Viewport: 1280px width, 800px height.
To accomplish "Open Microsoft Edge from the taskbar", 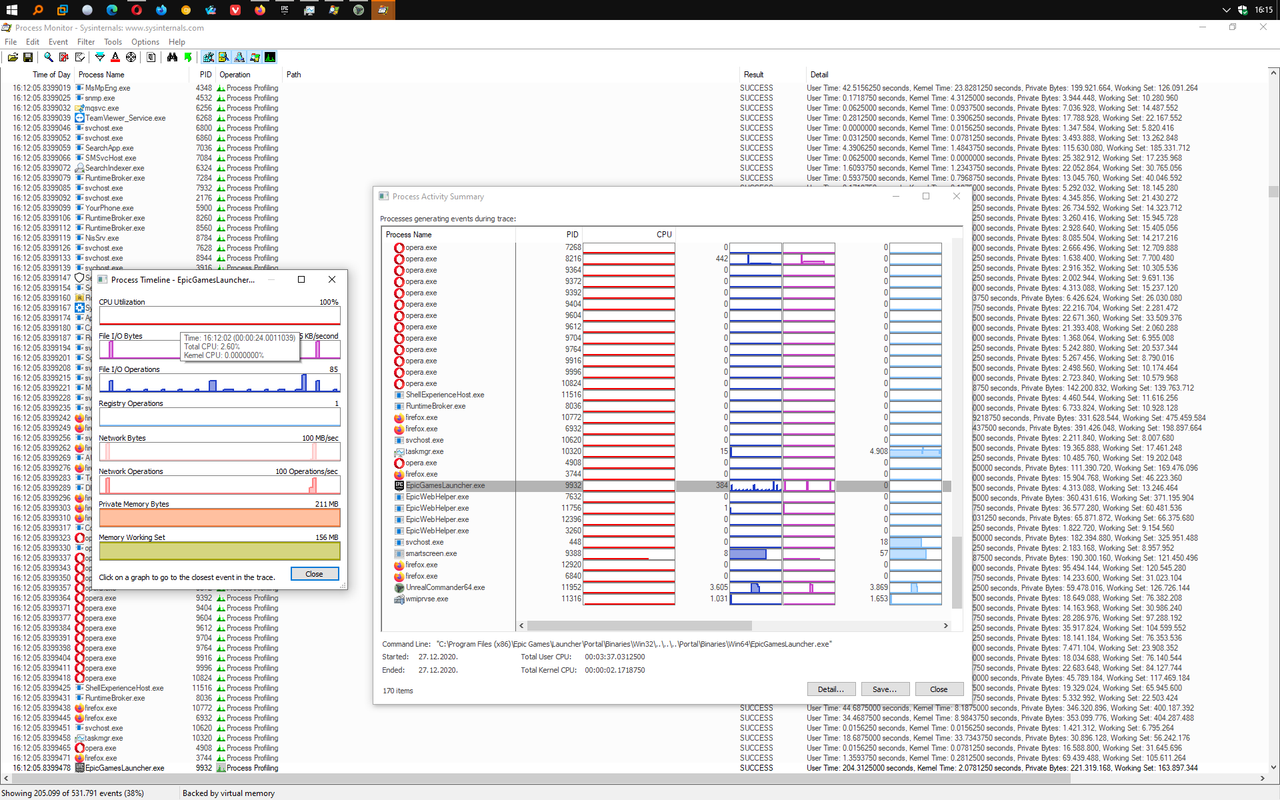I will [x=112, y=10].
